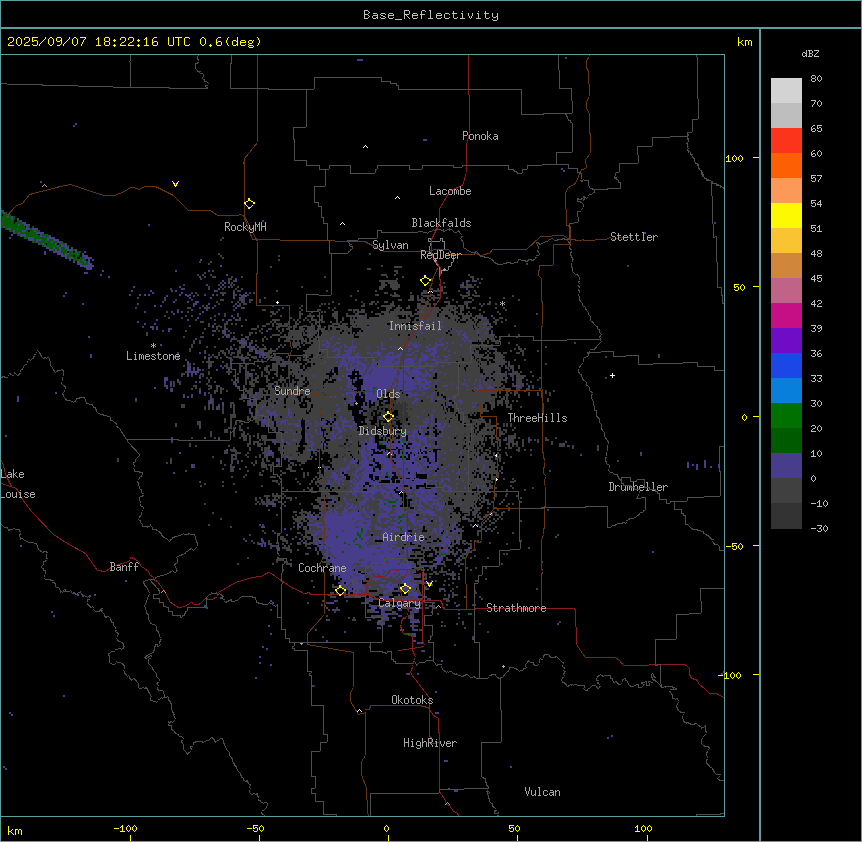Screen dimensions: 862x842
Task: Click the Sundre label
Action: [292, 391]
